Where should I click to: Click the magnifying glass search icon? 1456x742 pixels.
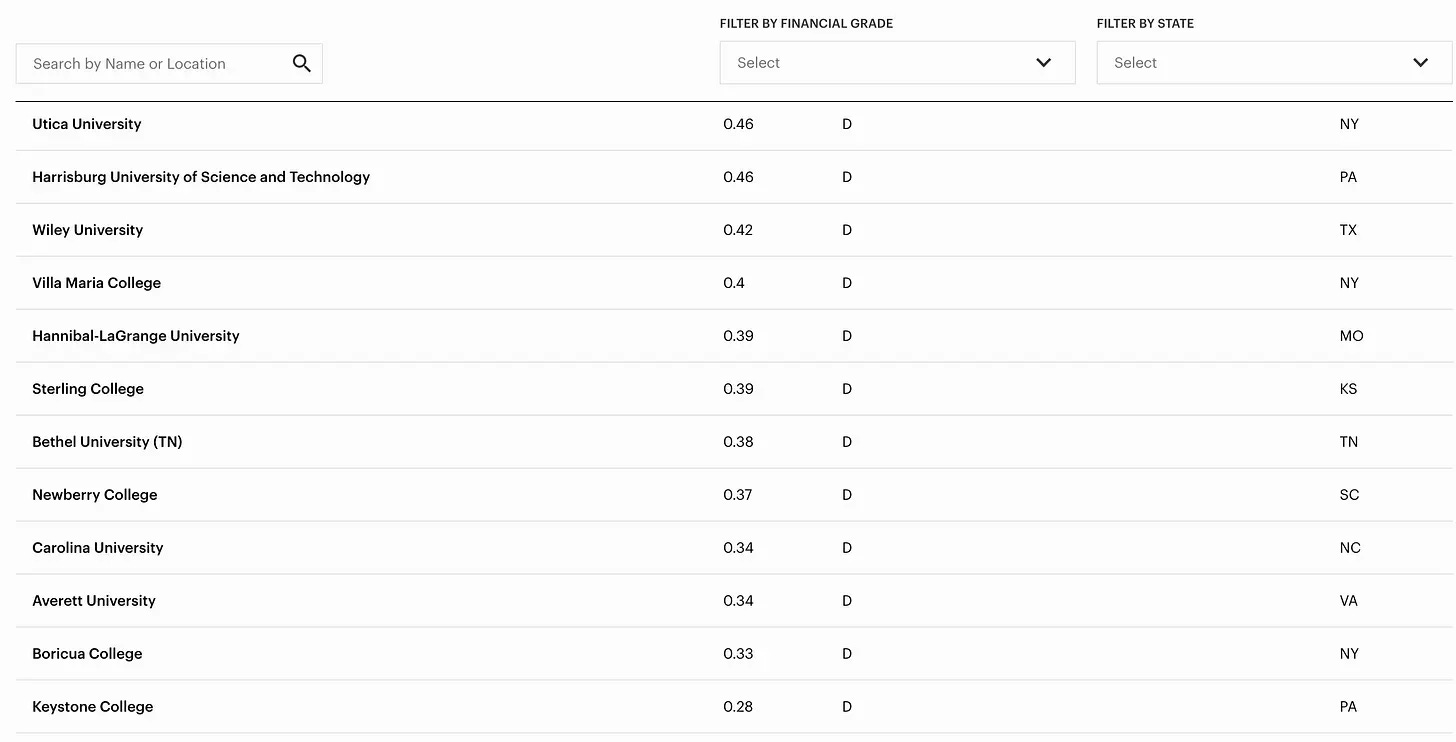[x=302, y=64]
